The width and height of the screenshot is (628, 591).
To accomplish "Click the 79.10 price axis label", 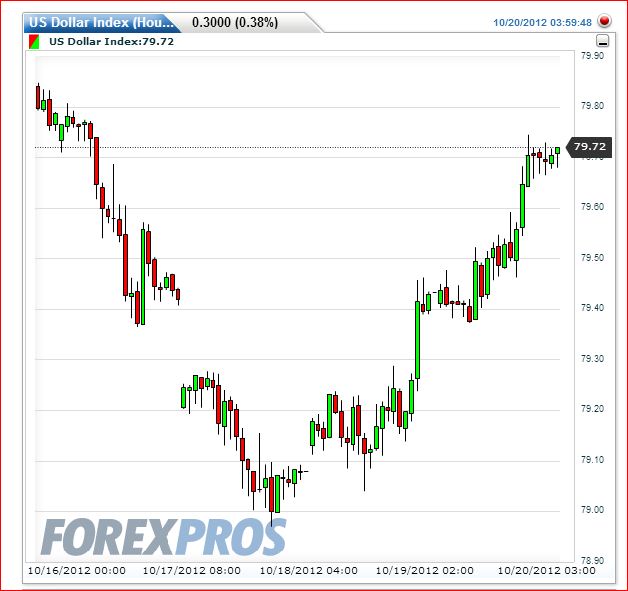I will coord(592,460).
